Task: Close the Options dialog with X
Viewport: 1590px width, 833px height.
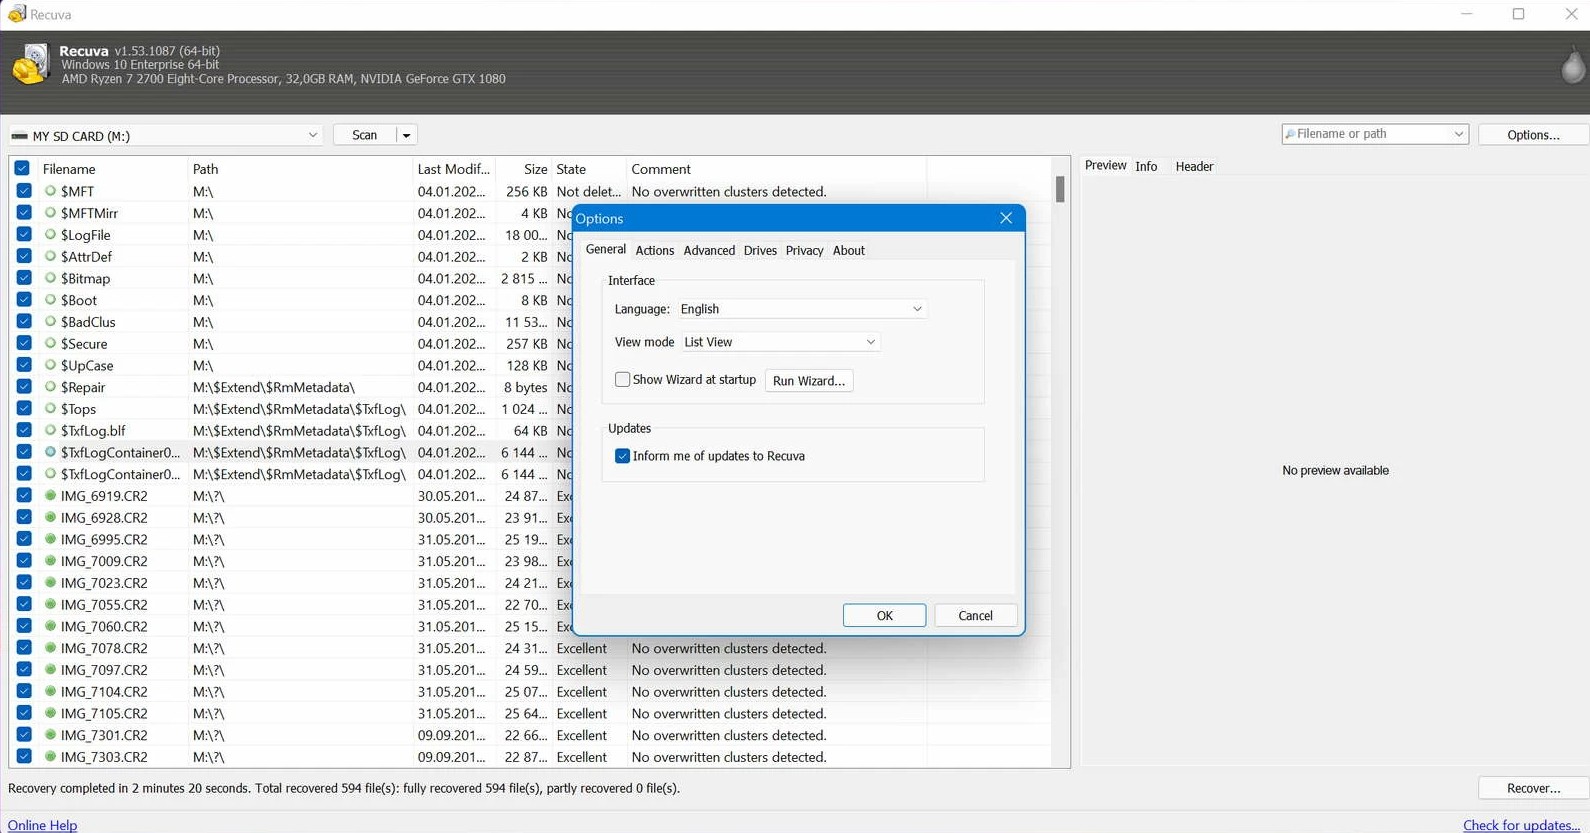Action: [x=1006, y=218]
